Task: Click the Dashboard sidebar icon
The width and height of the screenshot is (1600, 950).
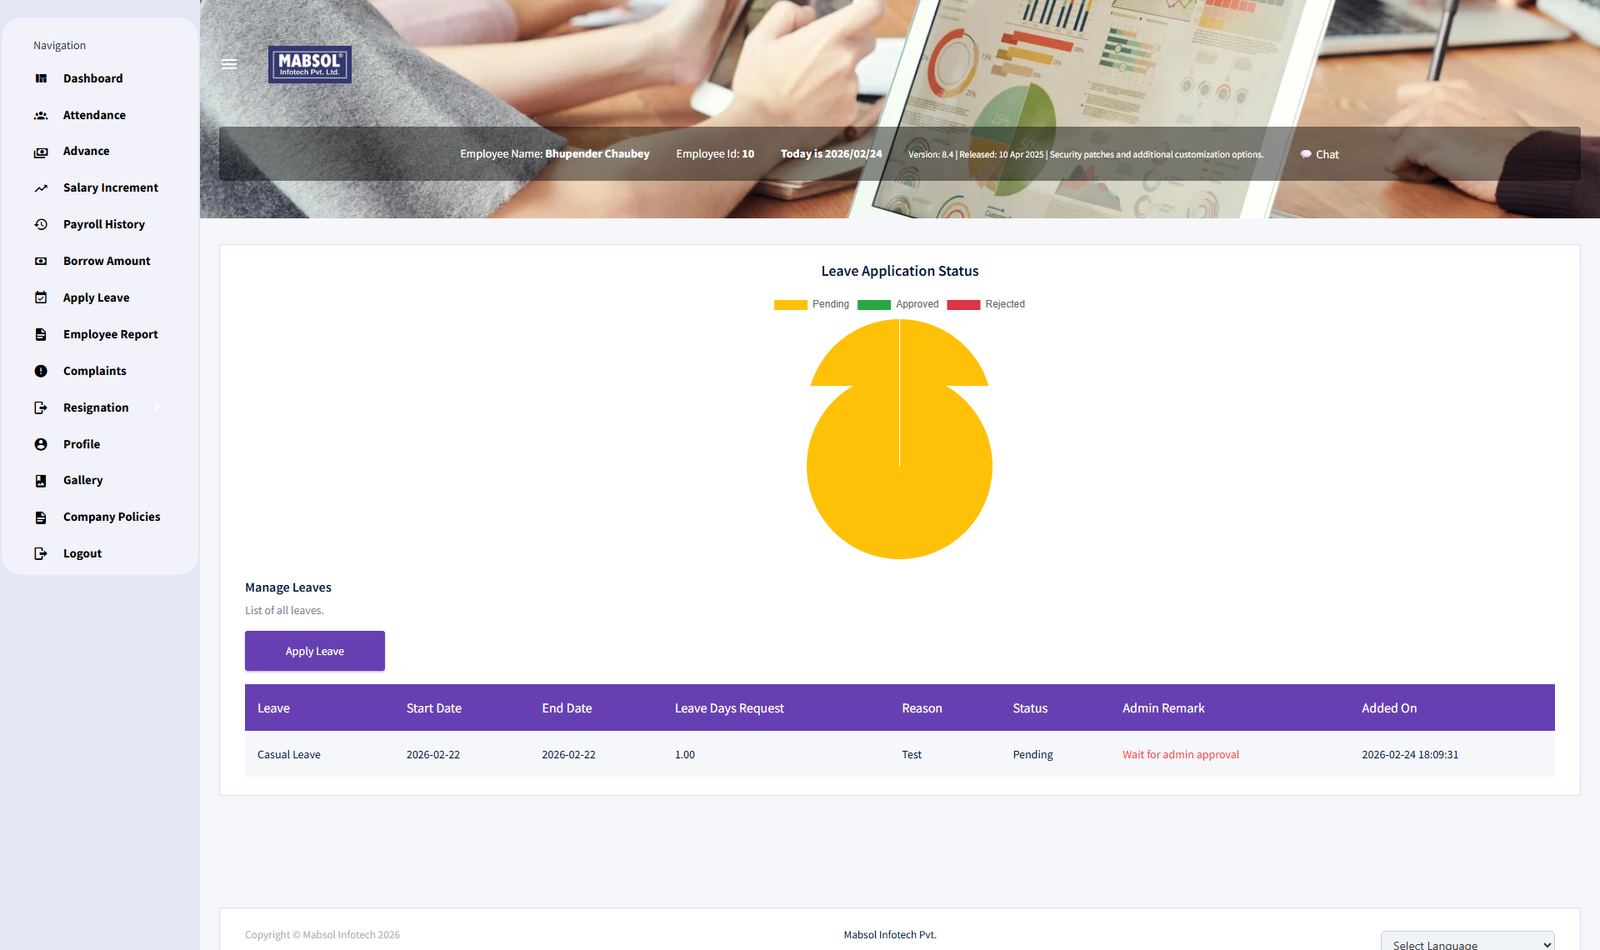Action: 41,79
